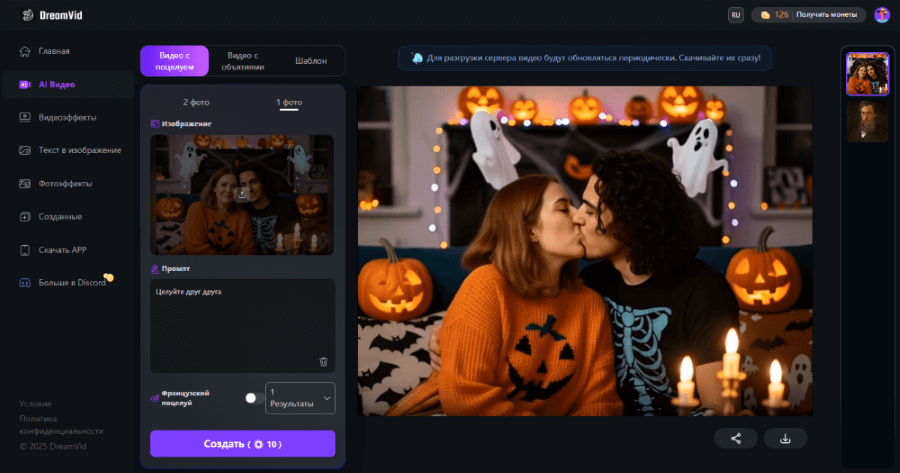Screen dimensions: 900x473
Task: Switch to the Видео с объятиями tab
Action: [x=244, y=61]
